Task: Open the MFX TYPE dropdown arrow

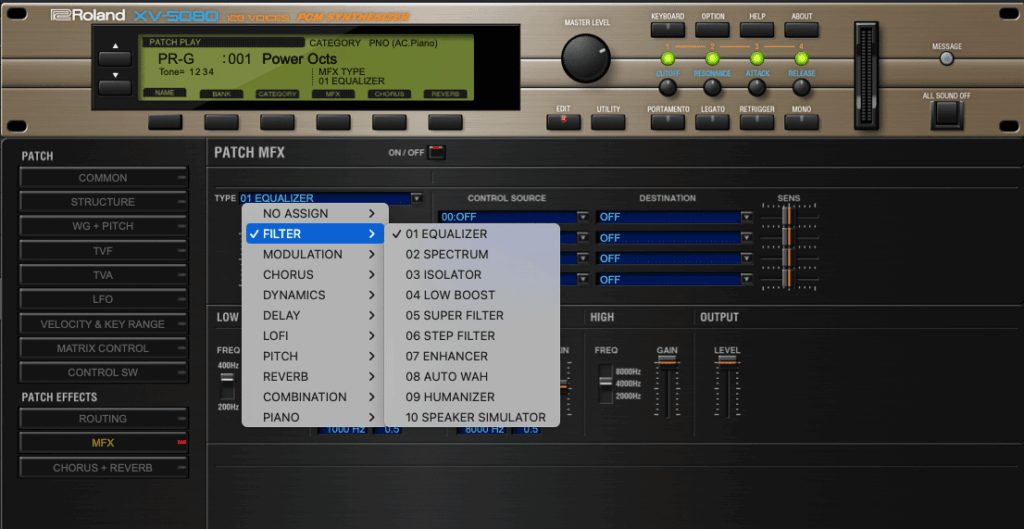Action: pyautogui.click(x=417, y=199)
